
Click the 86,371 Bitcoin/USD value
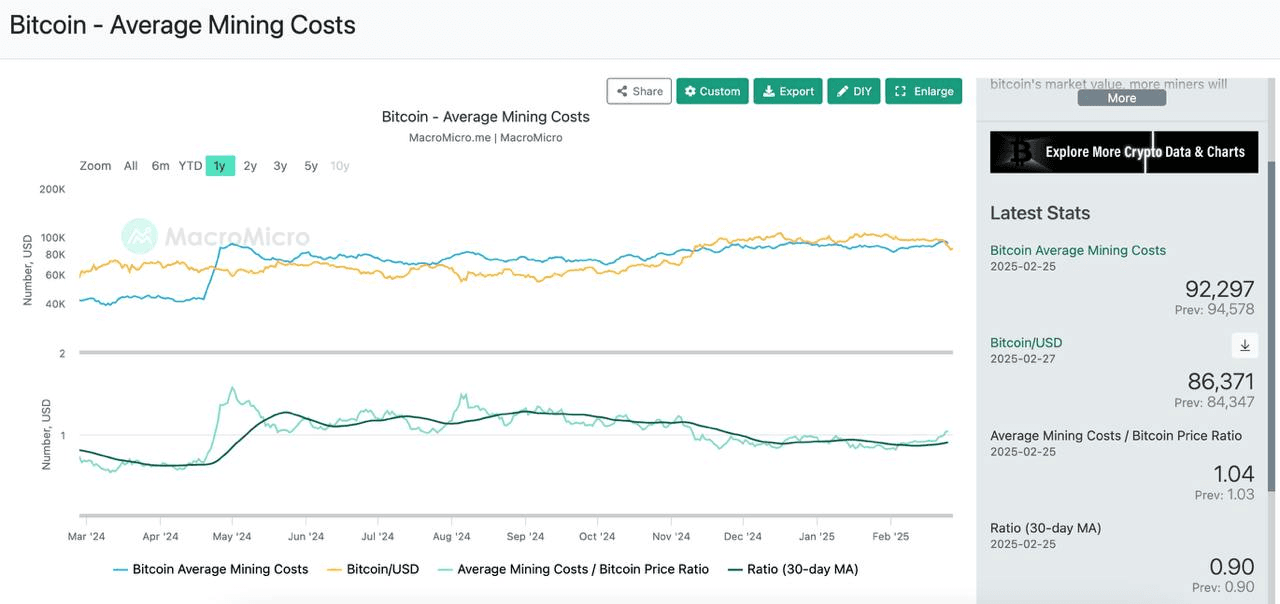click(x=1220, y=381)
